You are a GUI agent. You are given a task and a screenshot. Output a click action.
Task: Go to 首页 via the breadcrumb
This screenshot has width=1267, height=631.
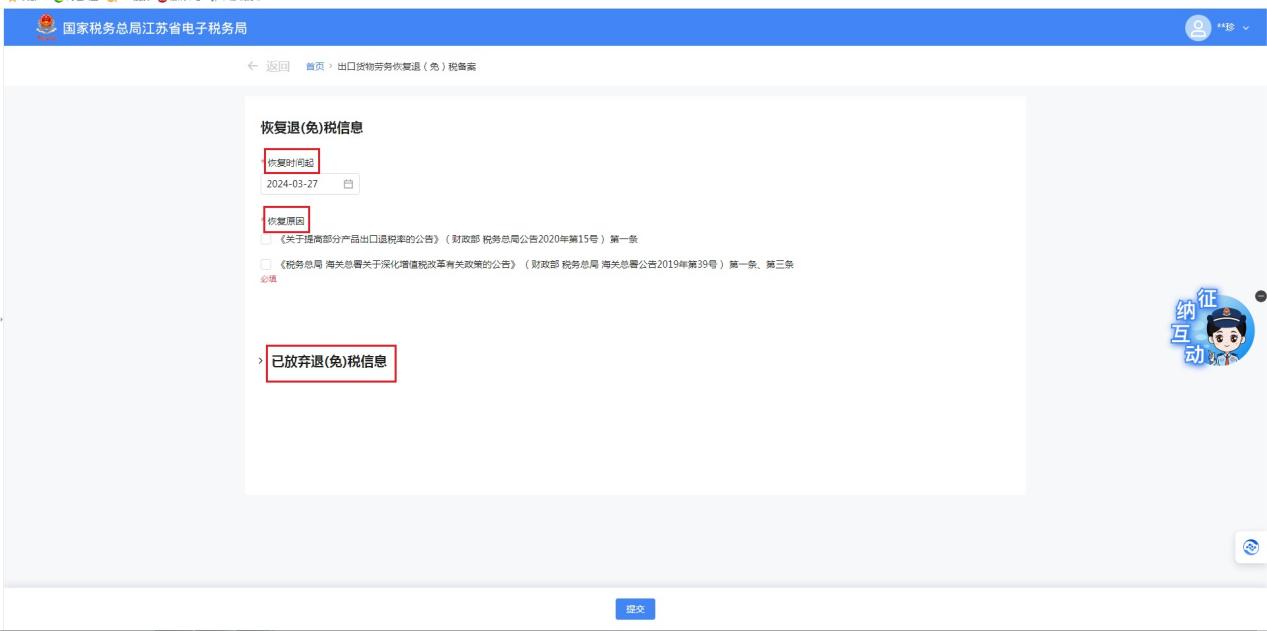[x=314, y=66]
